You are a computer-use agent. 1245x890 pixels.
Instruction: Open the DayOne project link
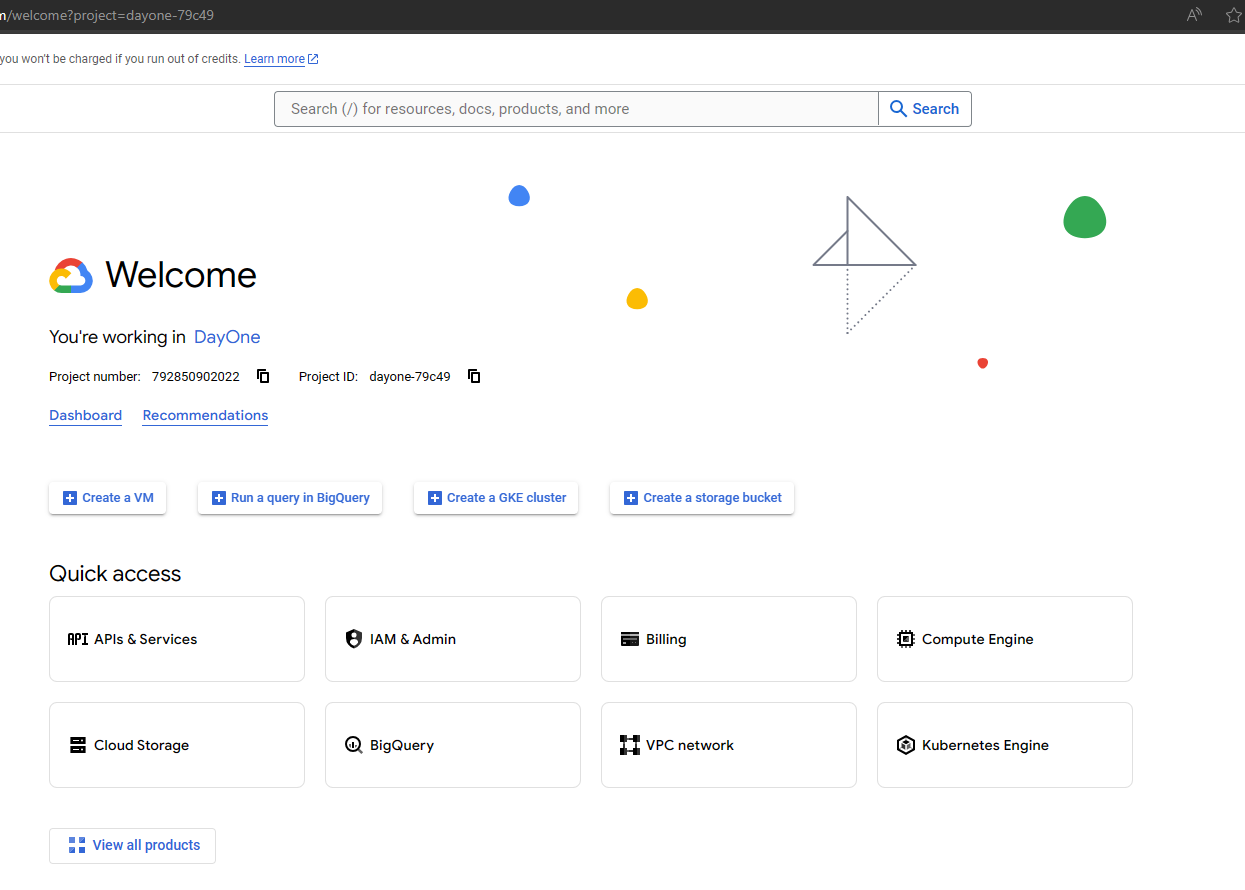click(x=227, y=337)
